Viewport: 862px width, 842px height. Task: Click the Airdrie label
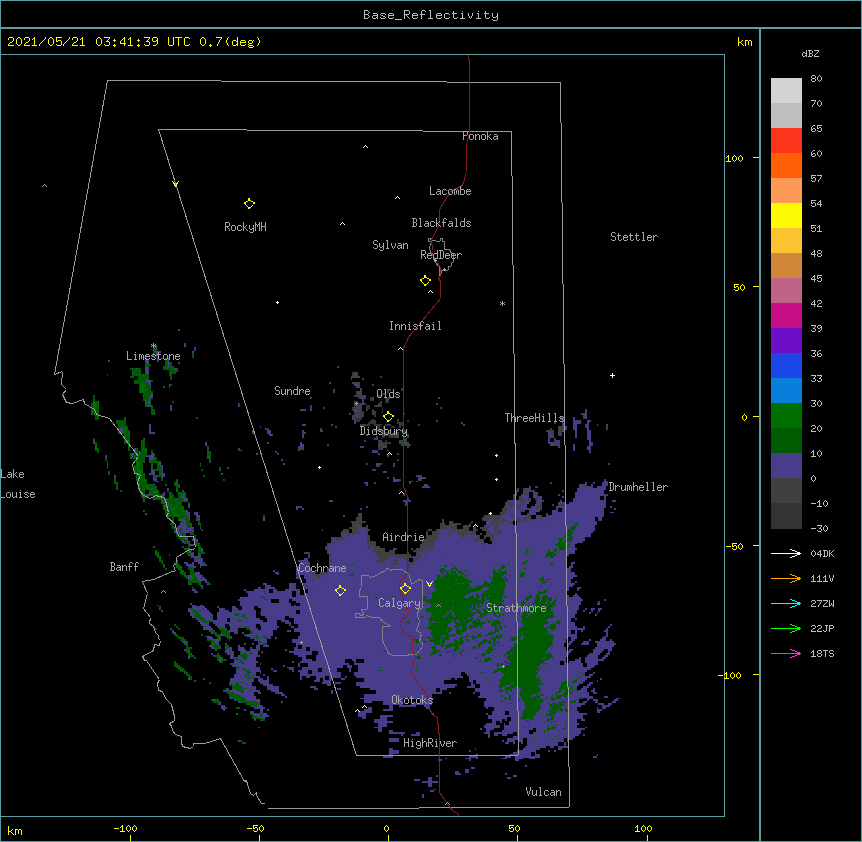click(x=403, y=537)
